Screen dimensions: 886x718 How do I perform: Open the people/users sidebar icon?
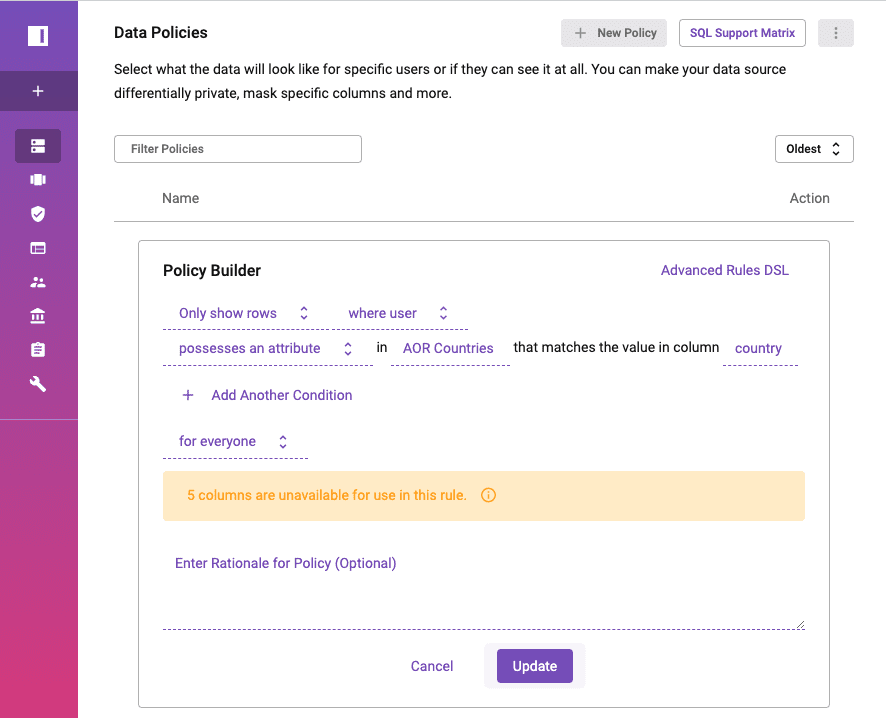38,282
